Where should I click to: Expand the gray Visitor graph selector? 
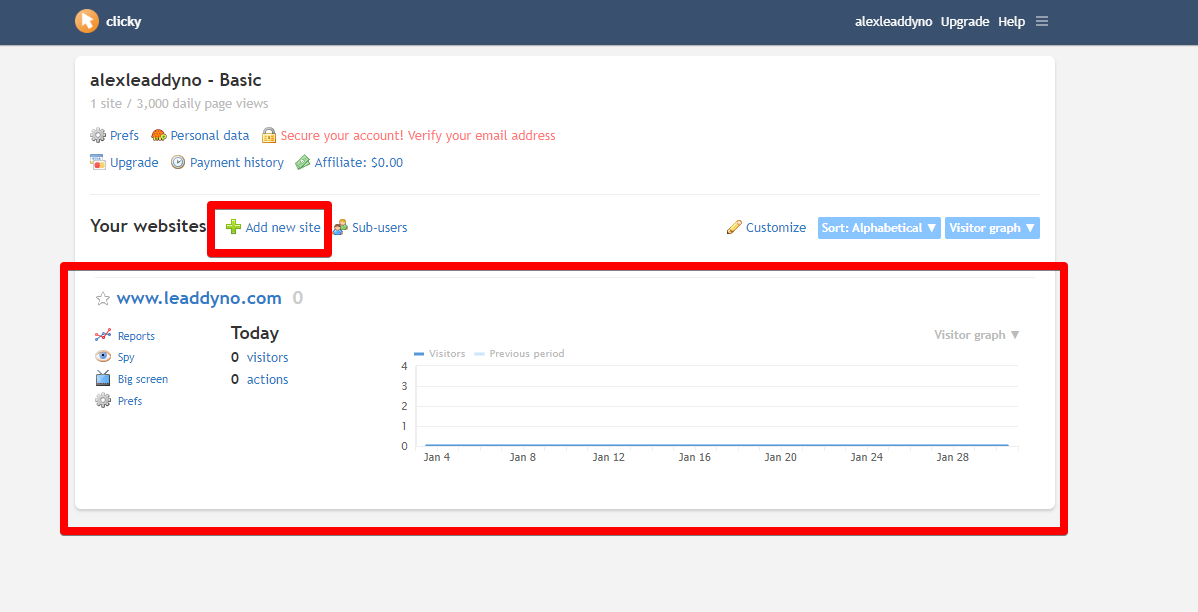click(x=976, y=335)
